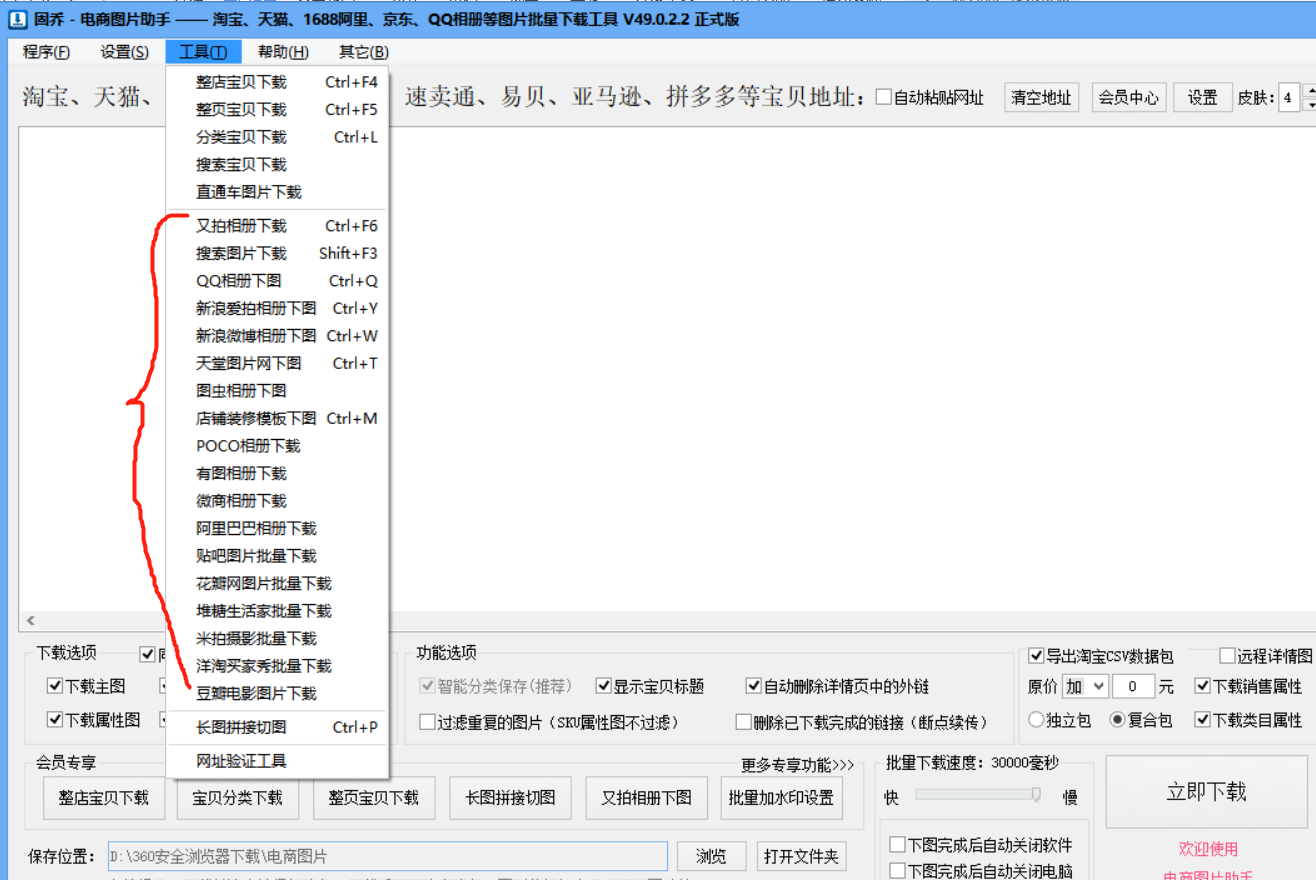
Task: Pick POCO相册下载 from the menu
Action: [x=277, y=446]
